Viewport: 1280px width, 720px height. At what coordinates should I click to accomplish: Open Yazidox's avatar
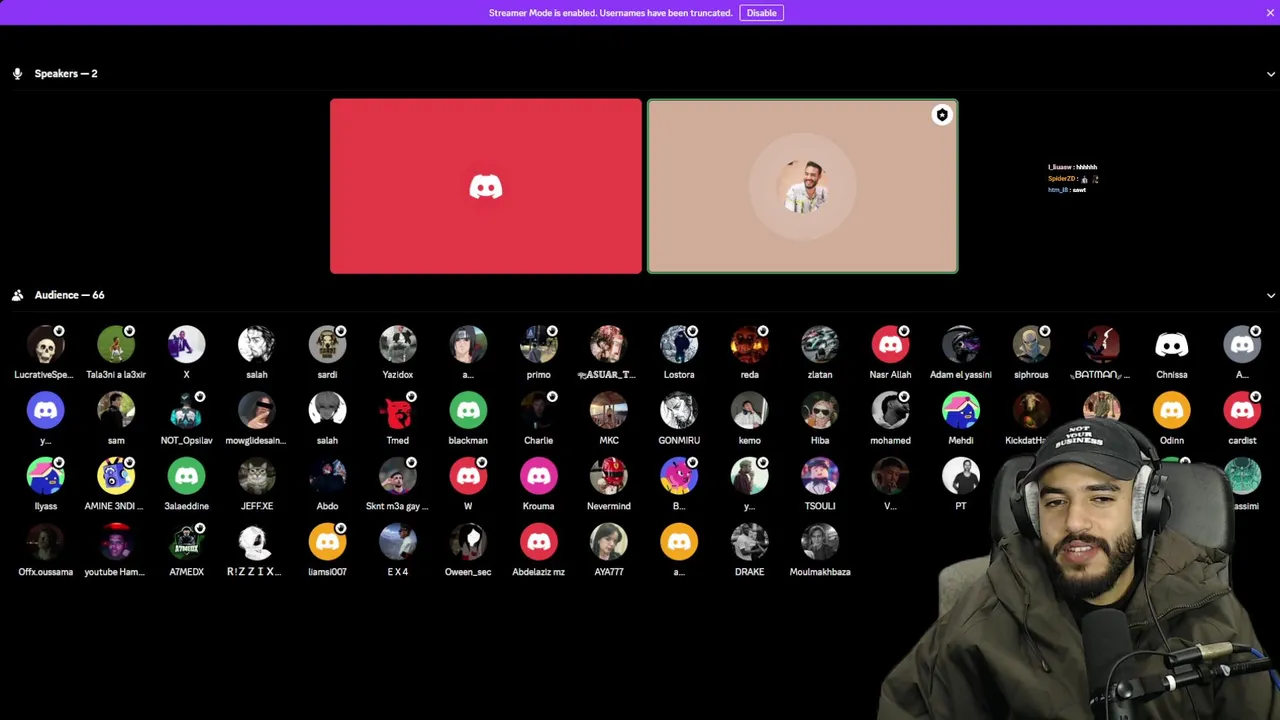click(398, 345)
